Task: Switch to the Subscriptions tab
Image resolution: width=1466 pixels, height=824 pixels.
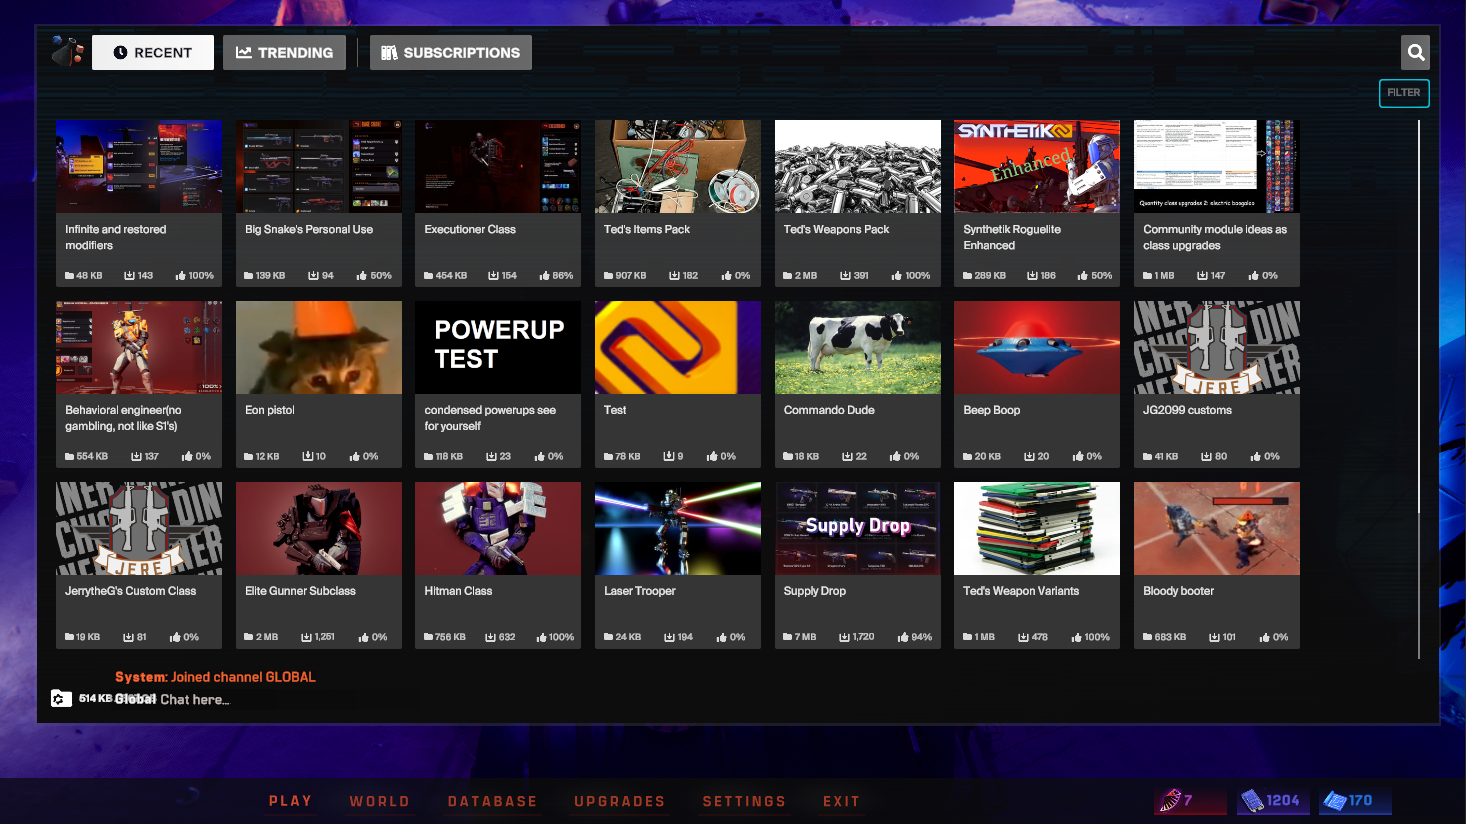Action: point(451,53)
